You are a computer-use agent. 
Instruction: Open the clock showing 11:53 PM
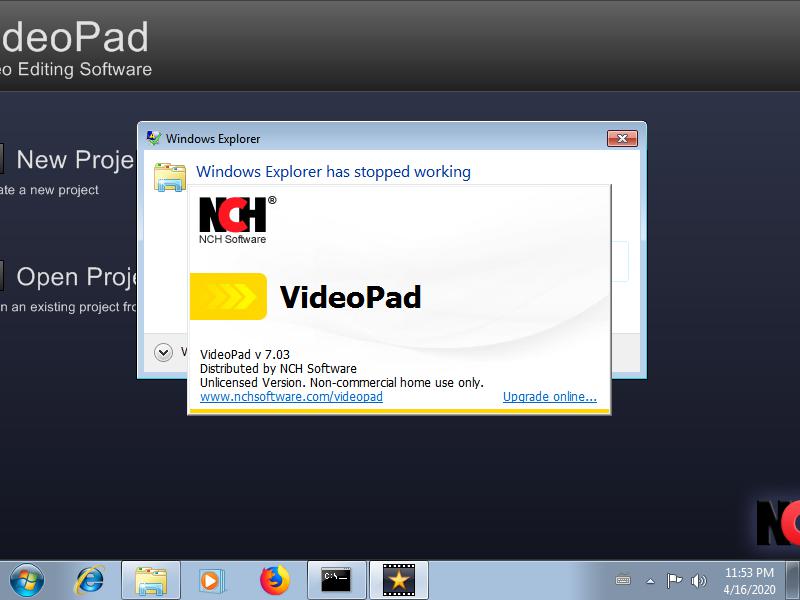click(749, 581)
